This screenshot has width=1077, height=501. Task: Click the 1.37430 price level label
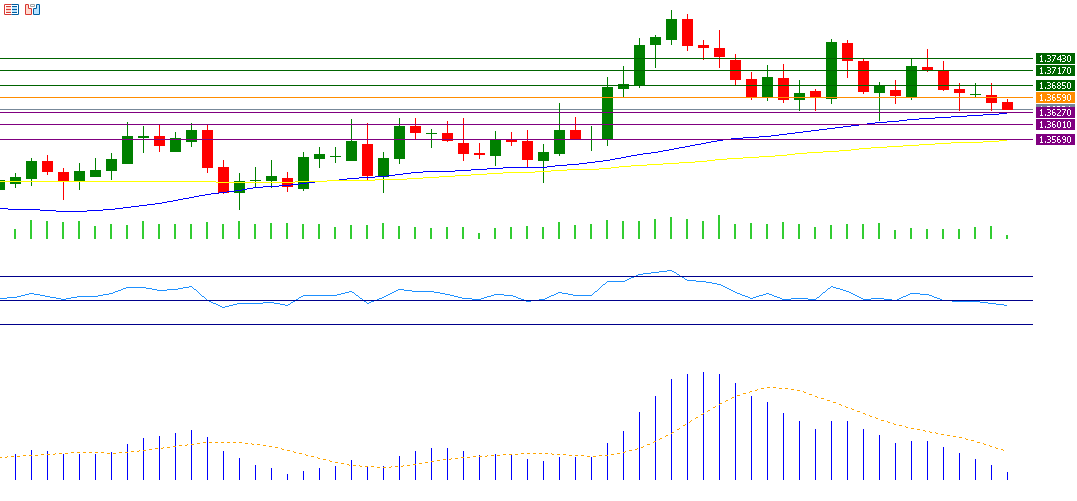pyautogui.click(x=1054, y=59)
